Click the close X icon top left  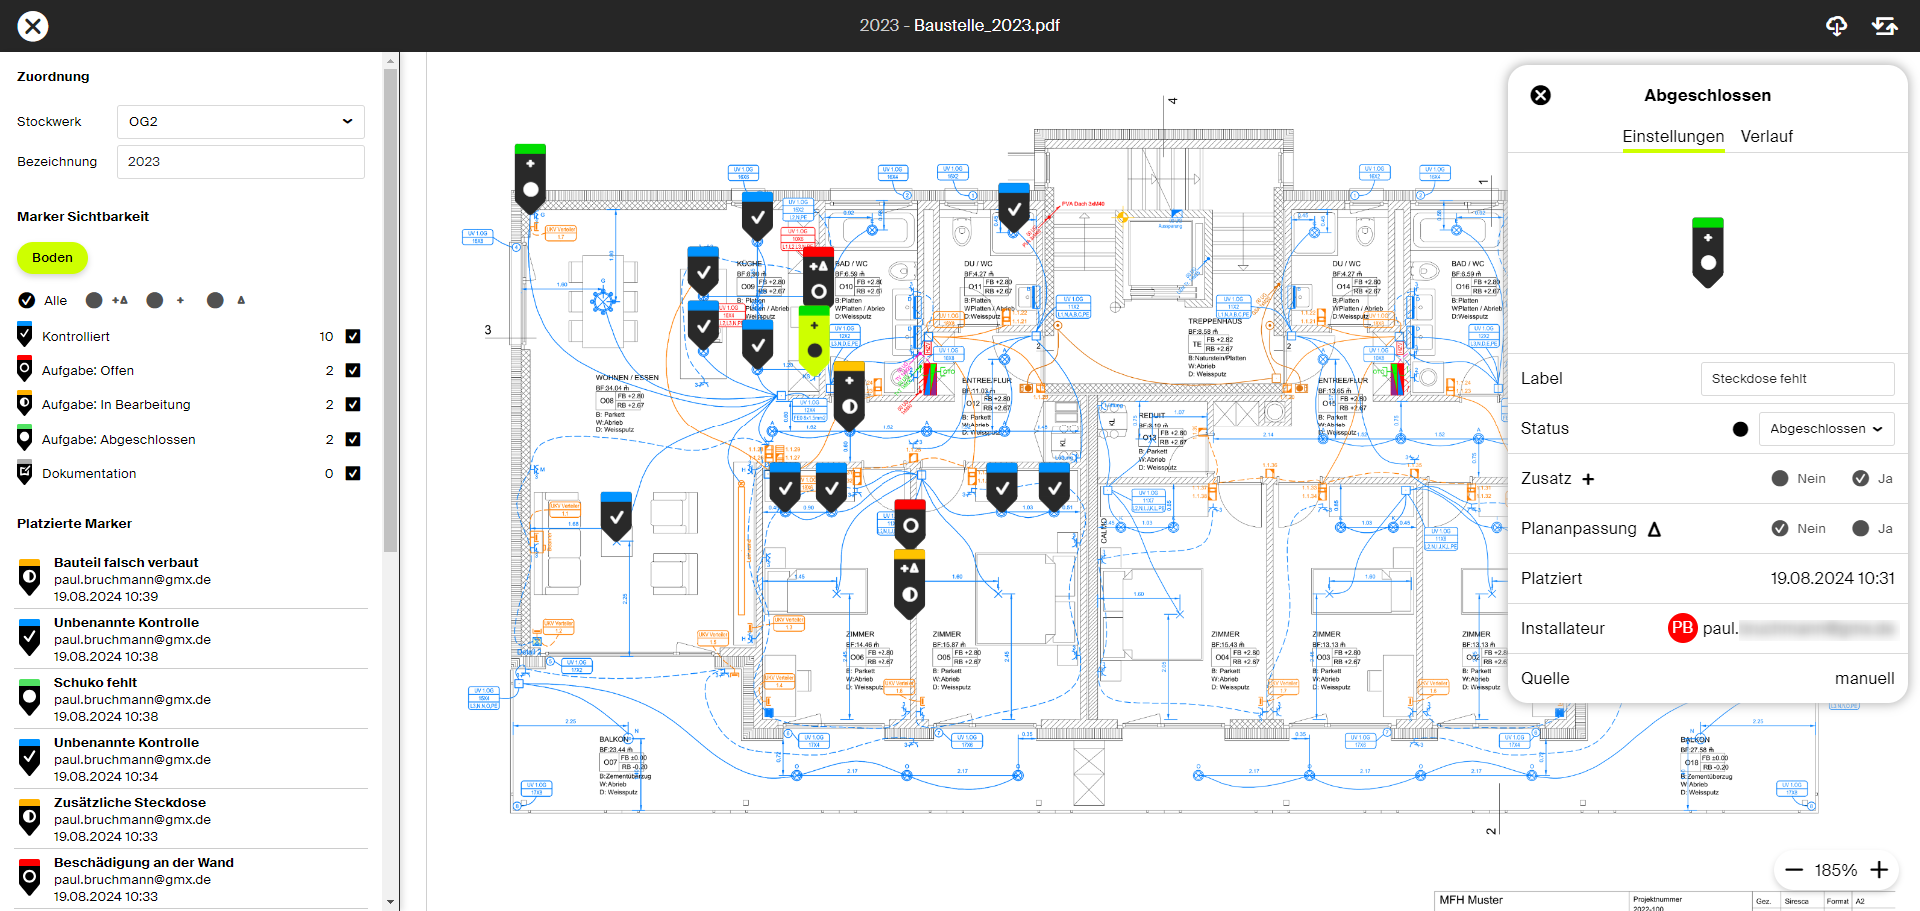point(33,26)
